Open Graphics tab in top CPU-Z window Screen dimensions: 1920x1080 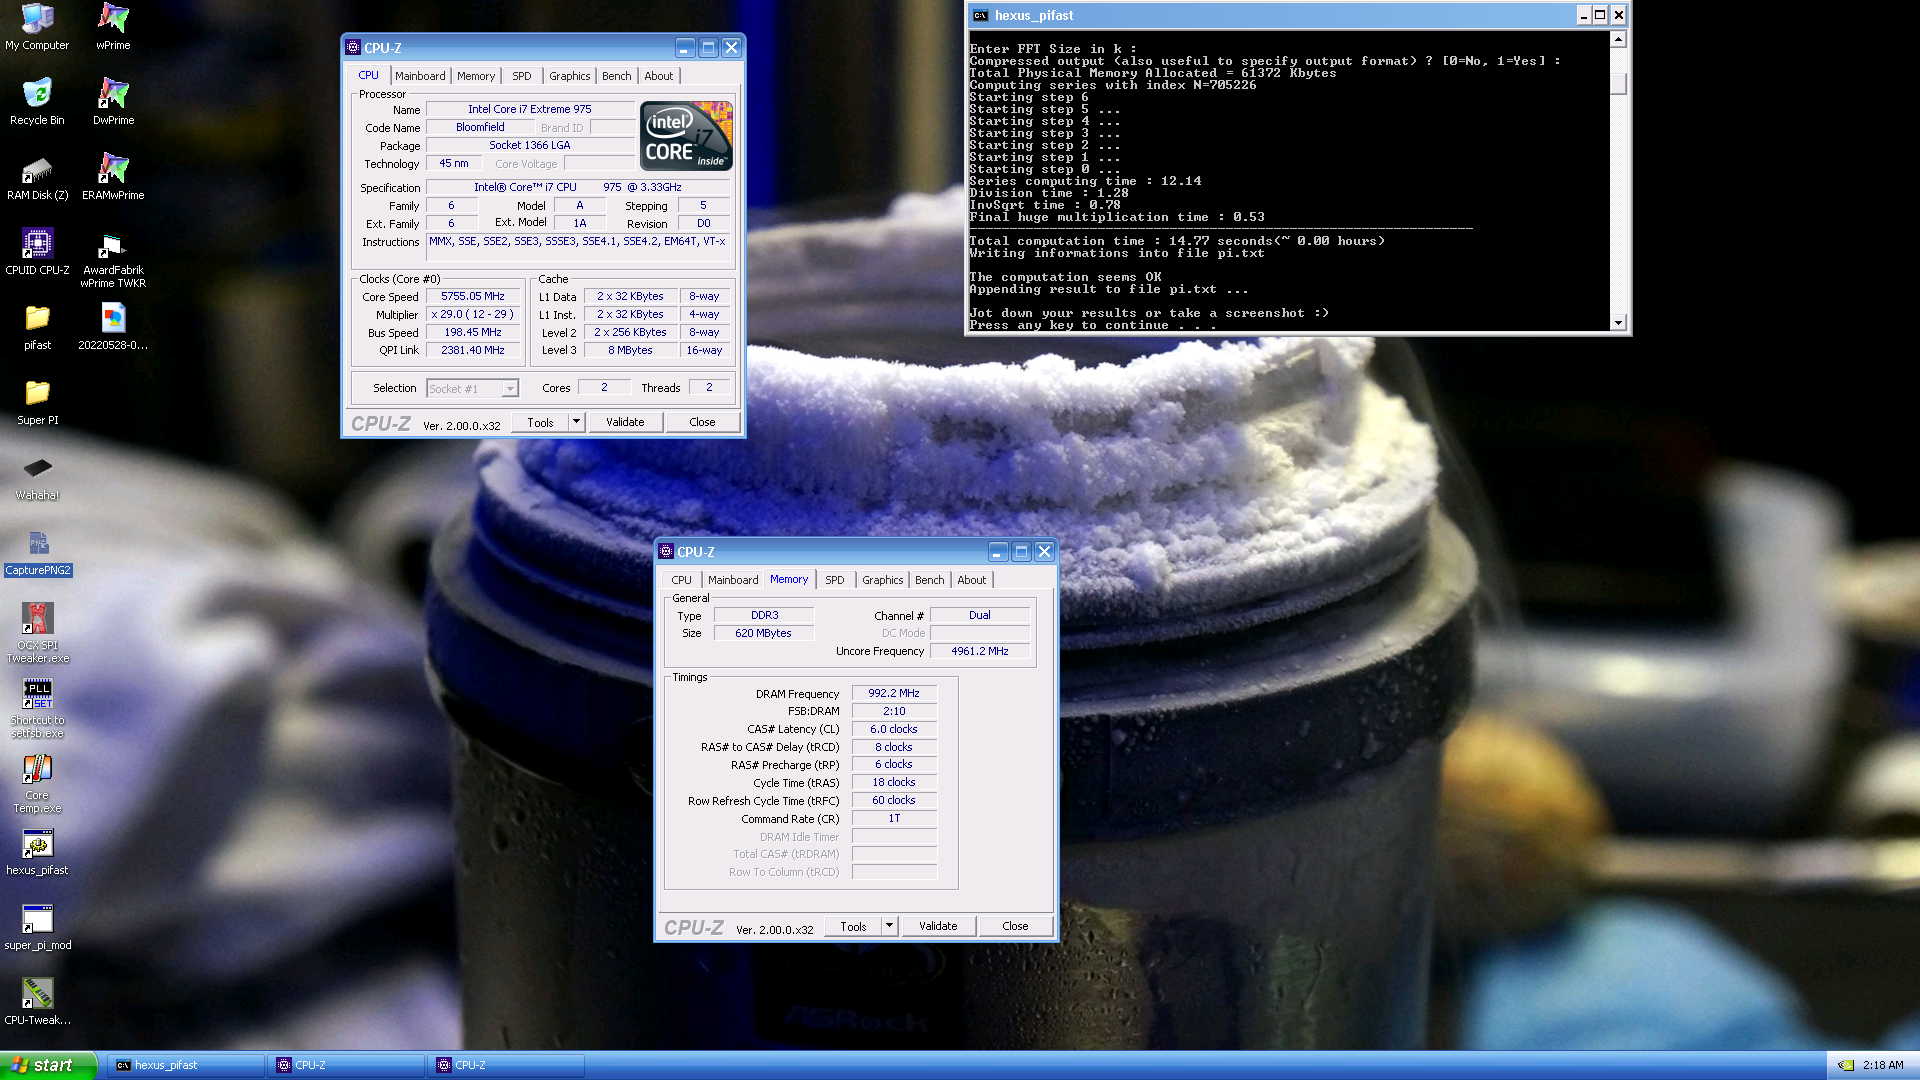coord(570,76)
